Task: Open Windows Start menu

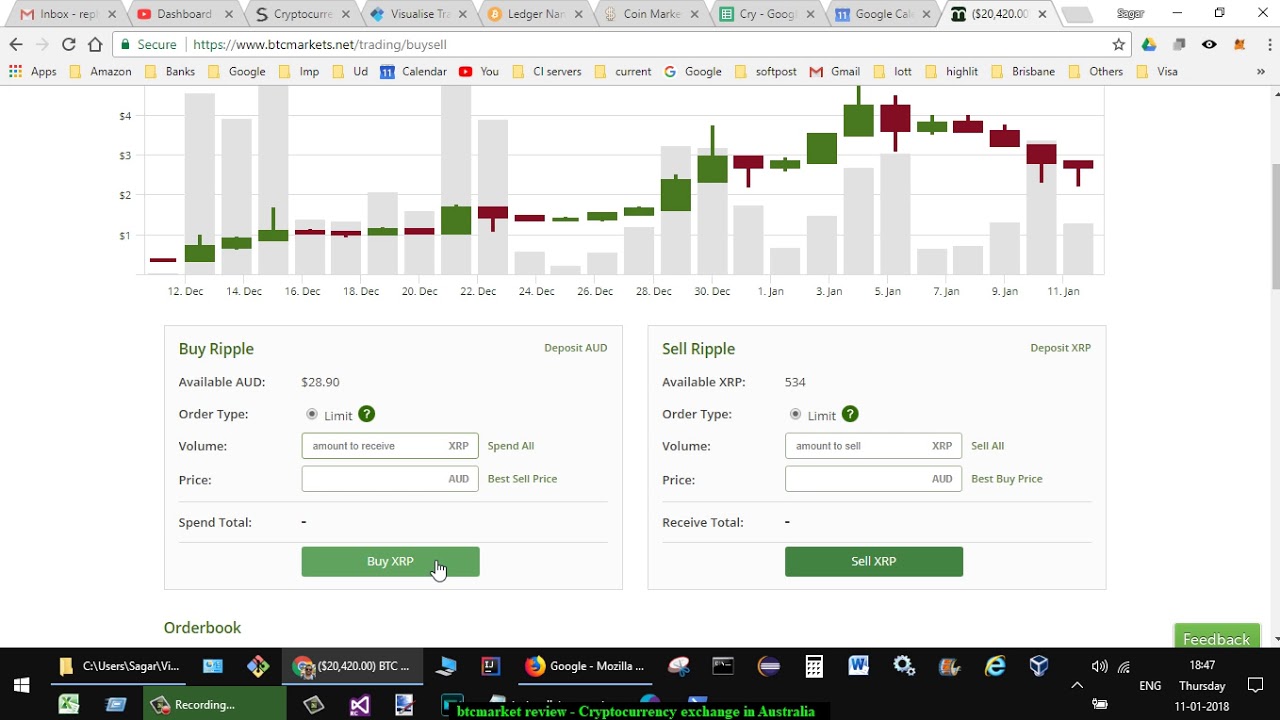Action: coord(21,686)
